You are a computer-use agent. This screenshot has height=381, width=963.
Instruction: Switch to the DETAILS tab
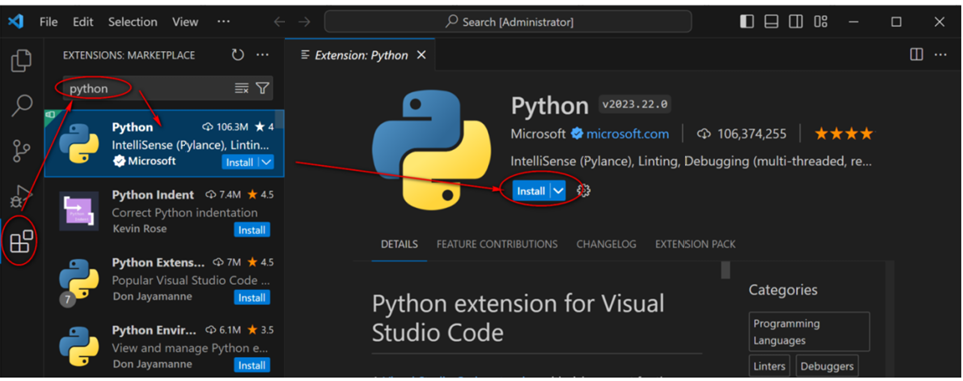click(x=399, y=244)
